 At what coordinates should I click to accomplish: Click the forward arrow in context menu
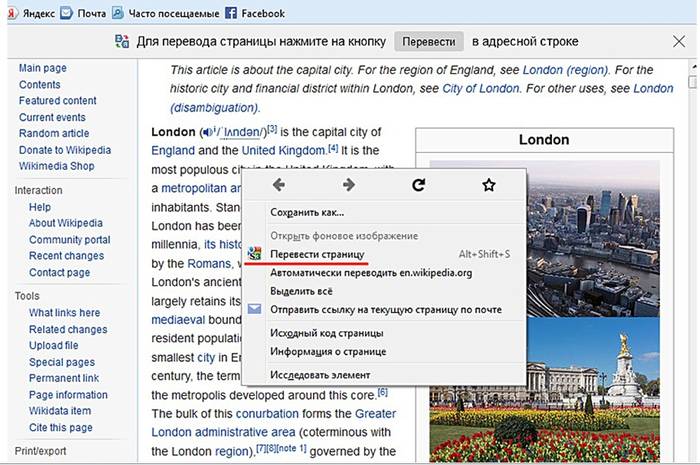tap(348, 185)
